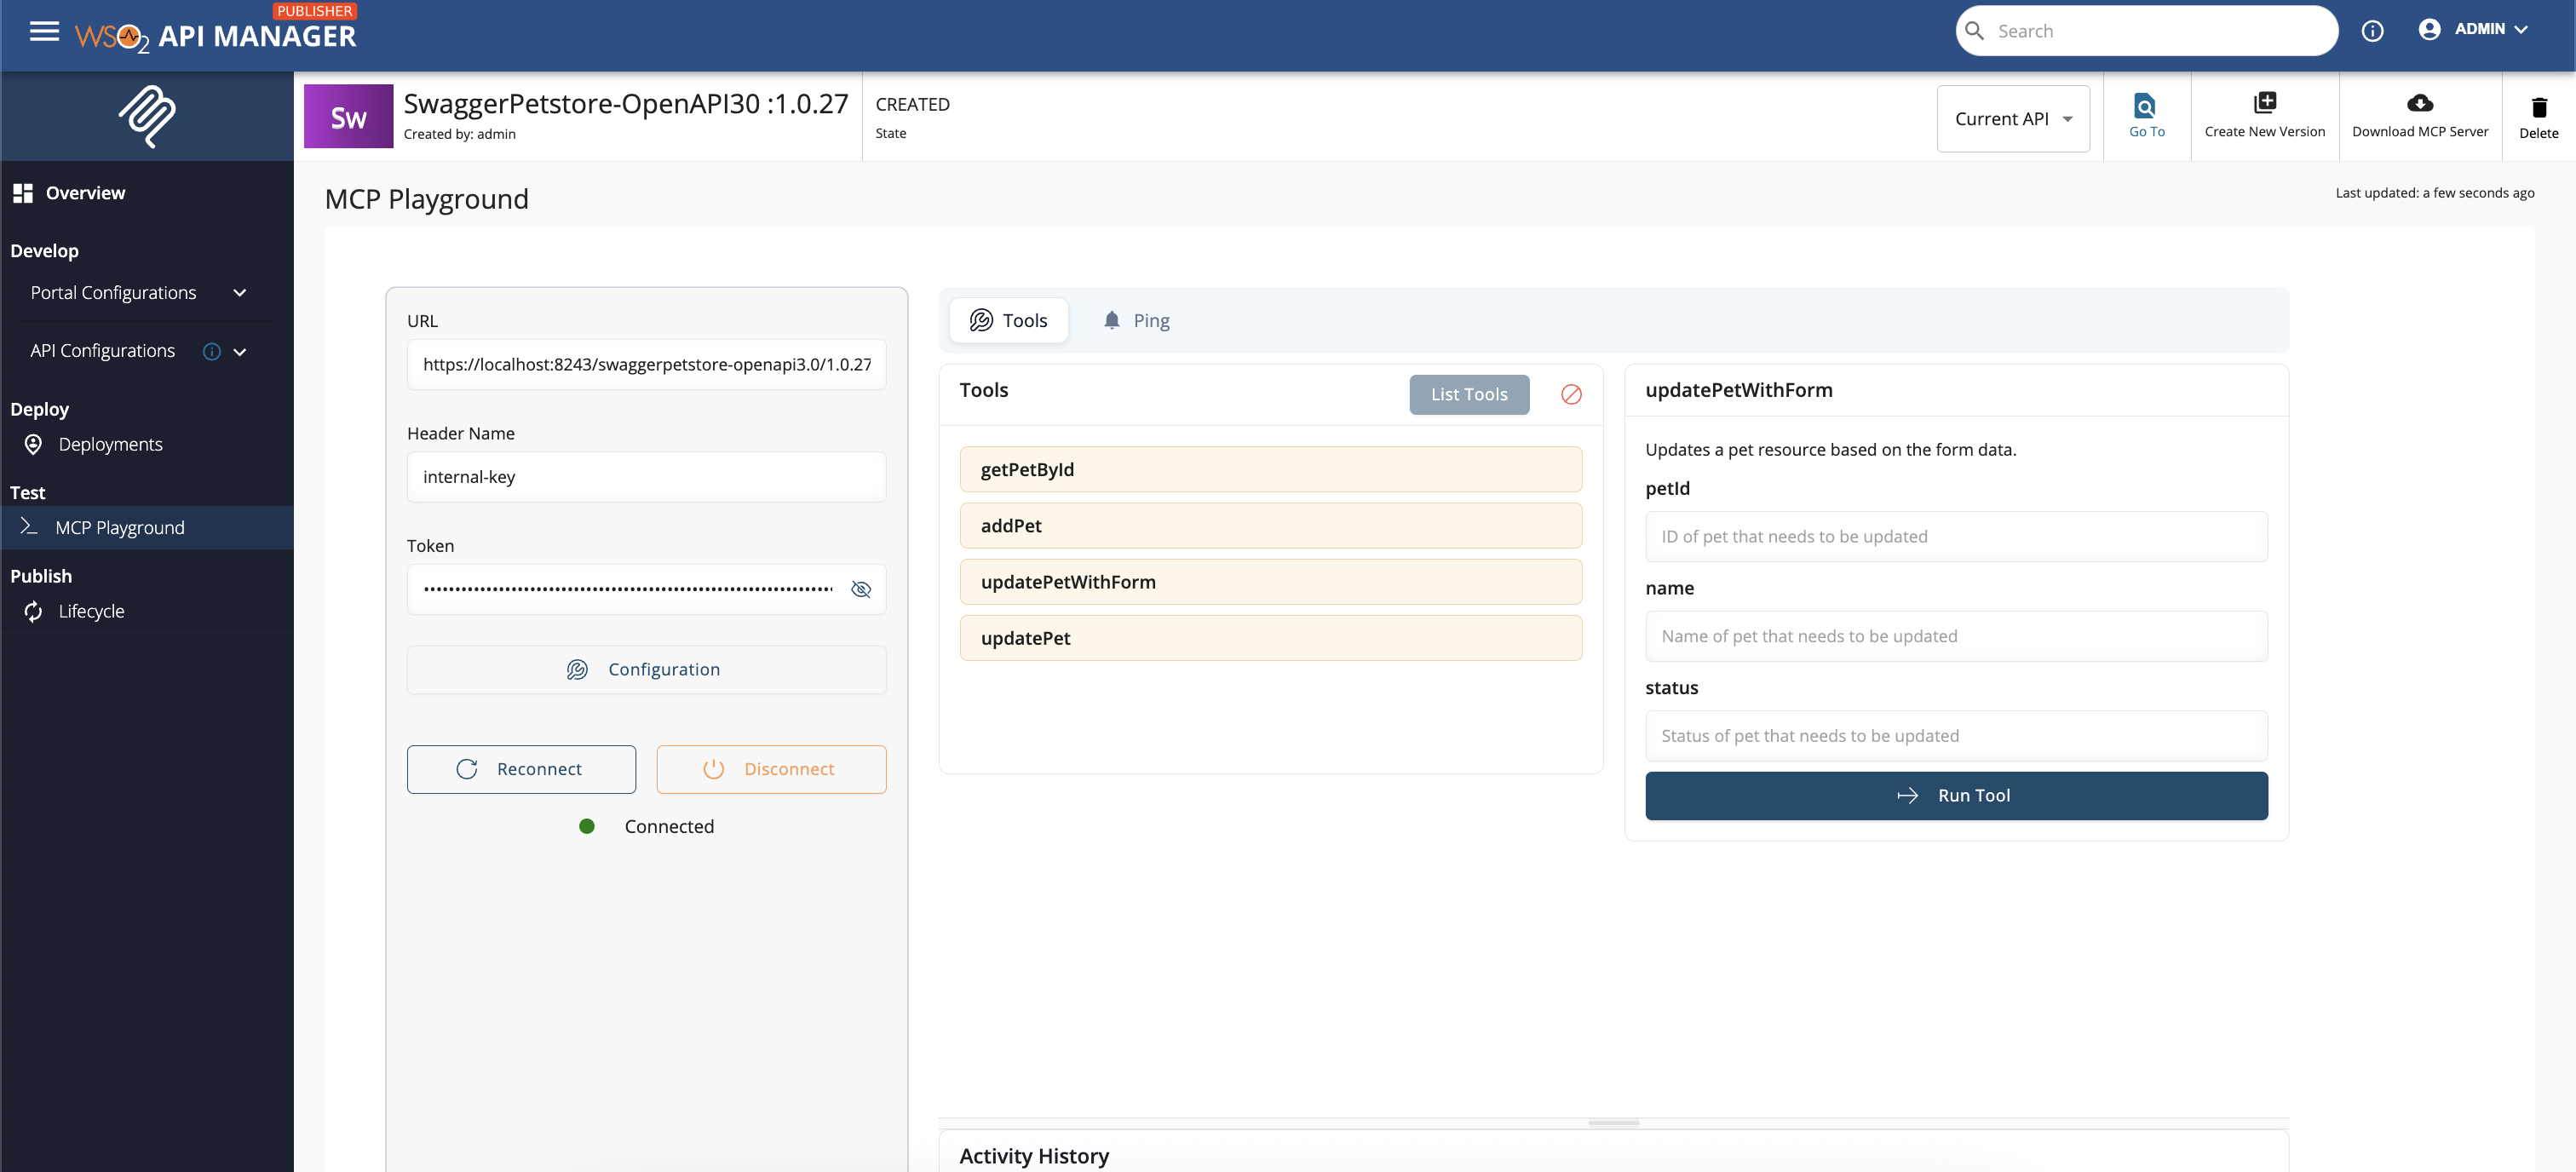This screenshot has height=1172, width=2576.
Task: Open the hamburger navigation menu
Action: tap(44, 31)
